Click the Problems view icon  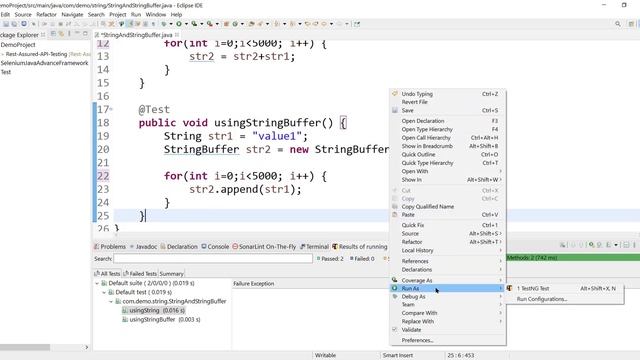pyautogui.click(x=97, y=247)
